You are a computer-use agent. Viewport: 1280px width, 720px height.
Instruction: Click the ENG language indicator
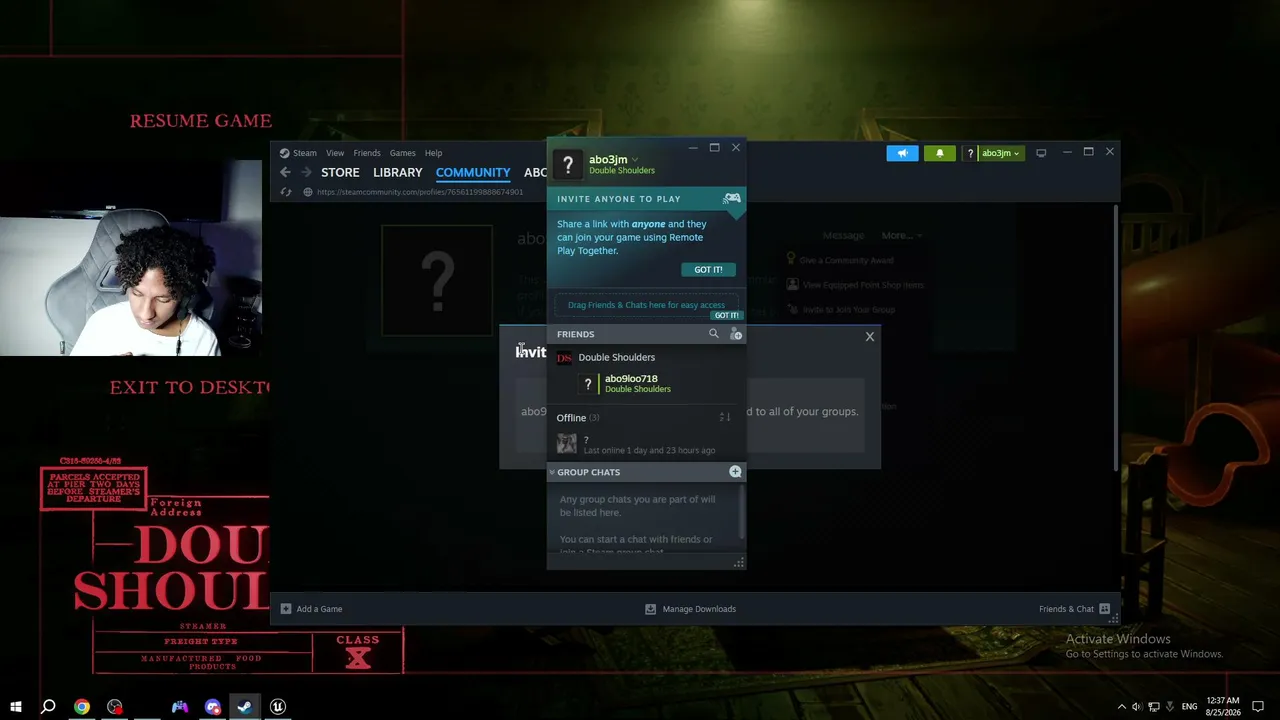1189,707
